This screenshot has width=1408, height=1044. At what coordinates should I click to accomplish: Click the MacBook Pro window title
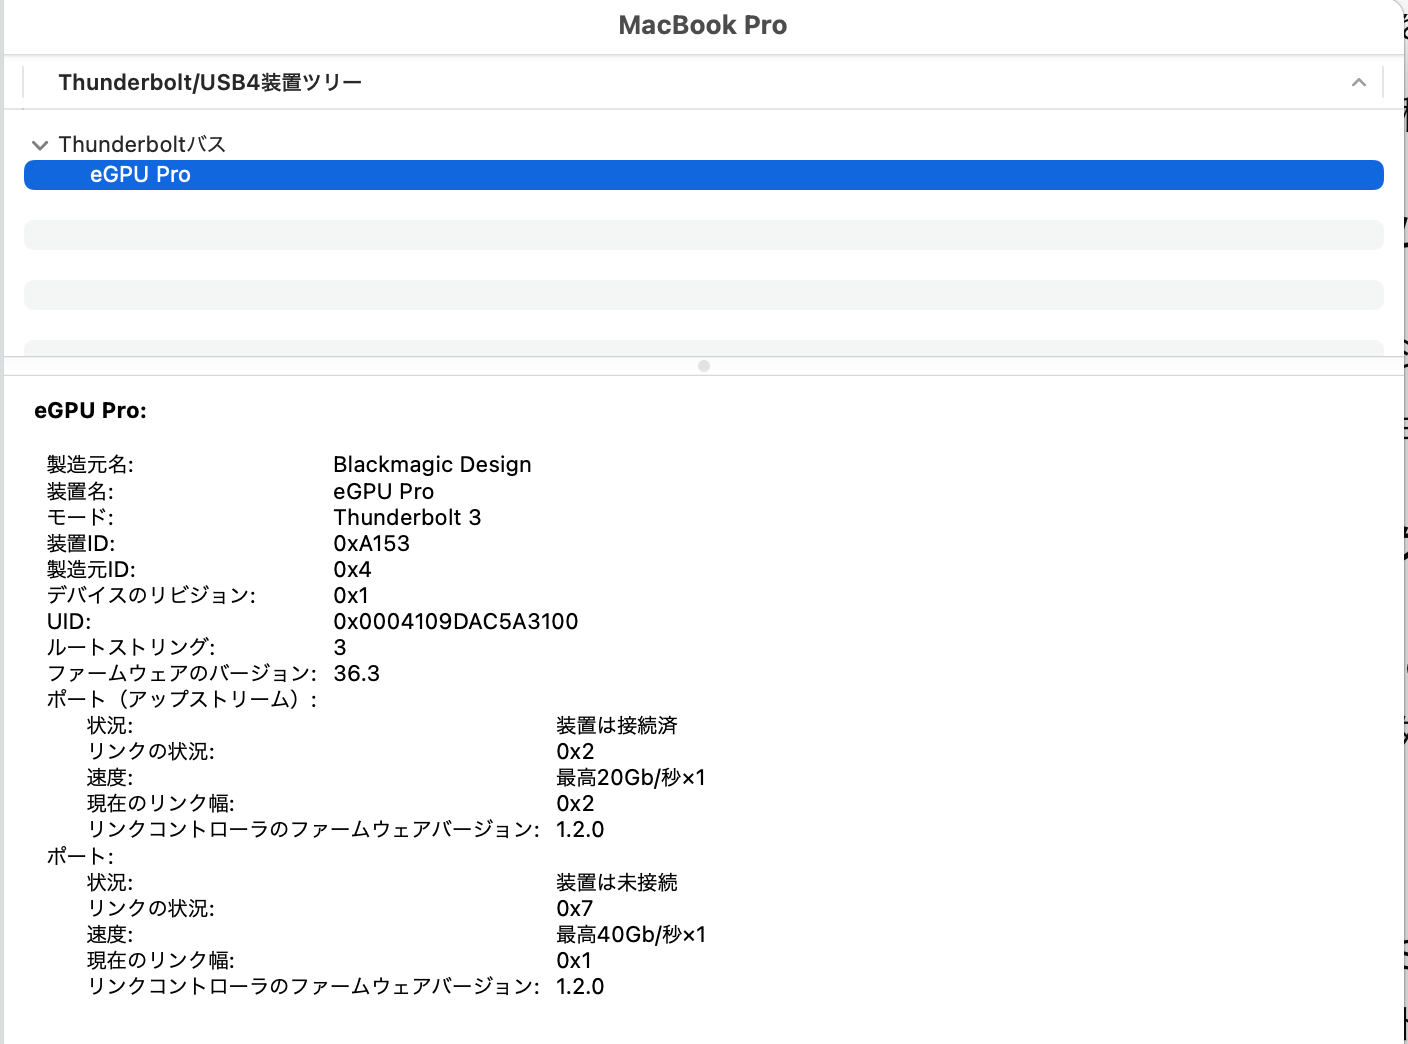coord(703,25)
